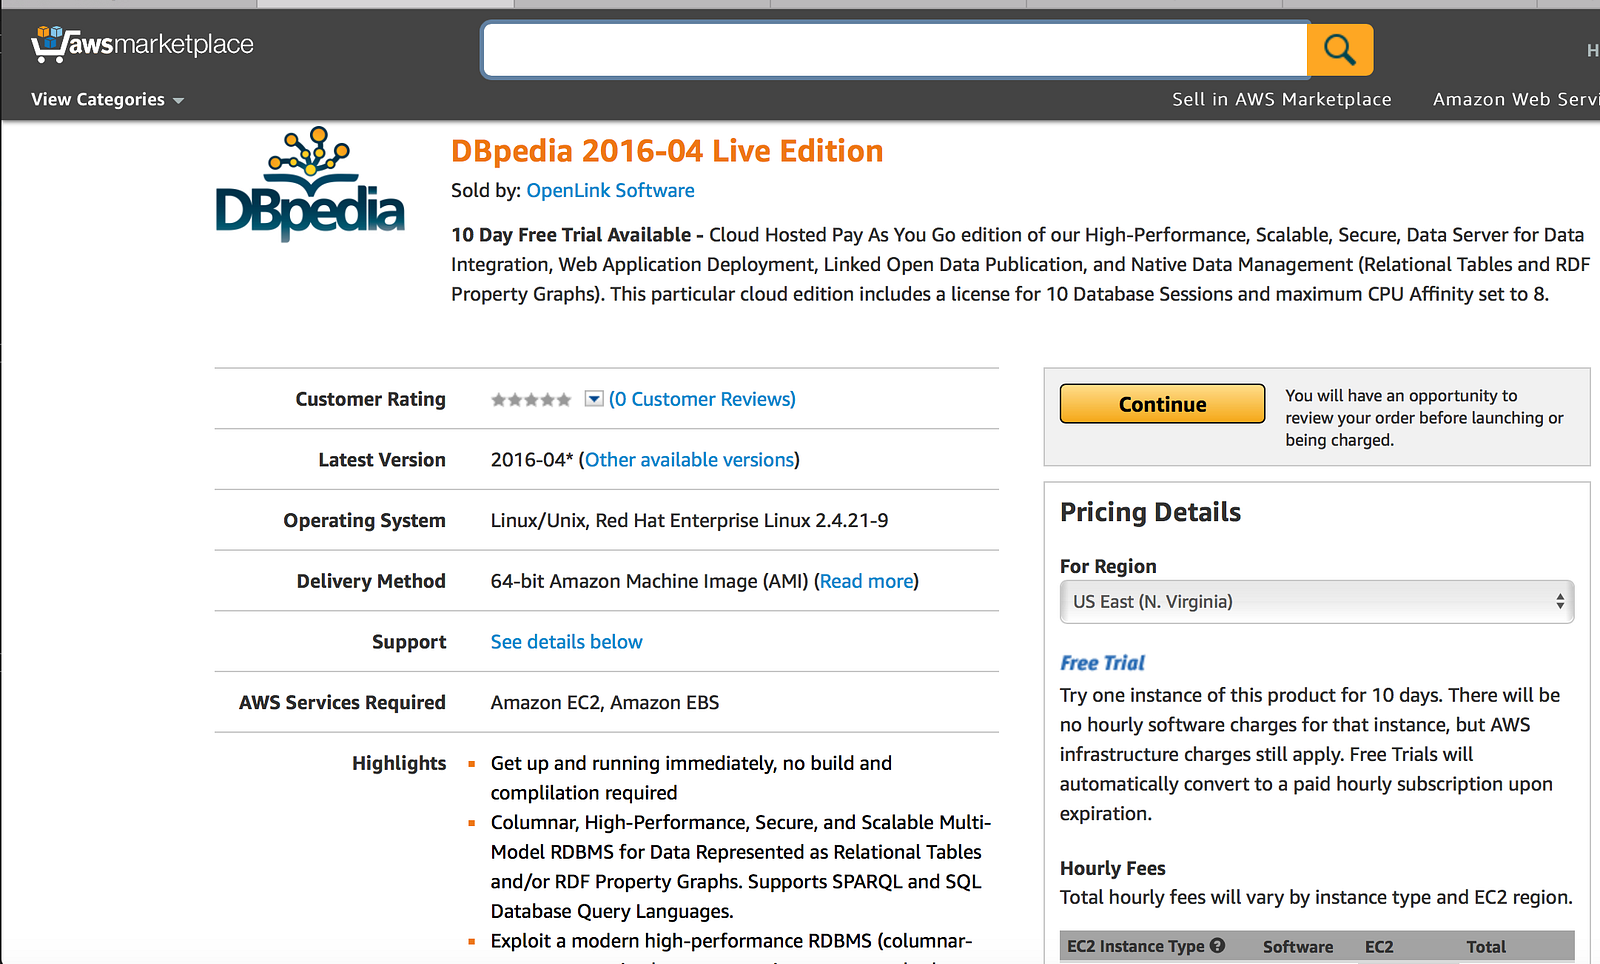Screen dimensions: 1600x964
Task: Click the Operating System label
Action: click(365, 521)
